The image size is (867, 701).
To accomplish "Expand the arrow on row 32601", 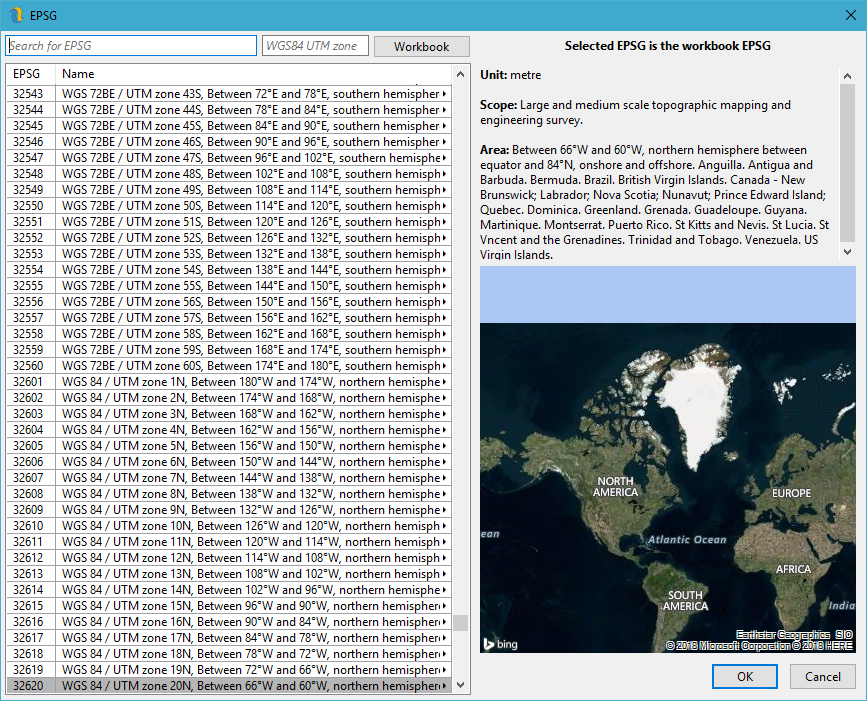I will [444, 382].
